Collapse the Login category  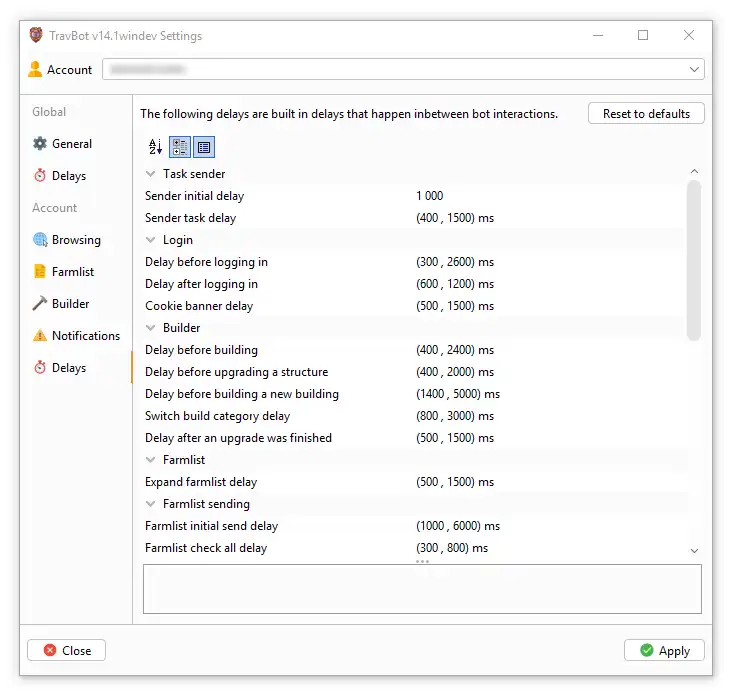tap(150, 240)
